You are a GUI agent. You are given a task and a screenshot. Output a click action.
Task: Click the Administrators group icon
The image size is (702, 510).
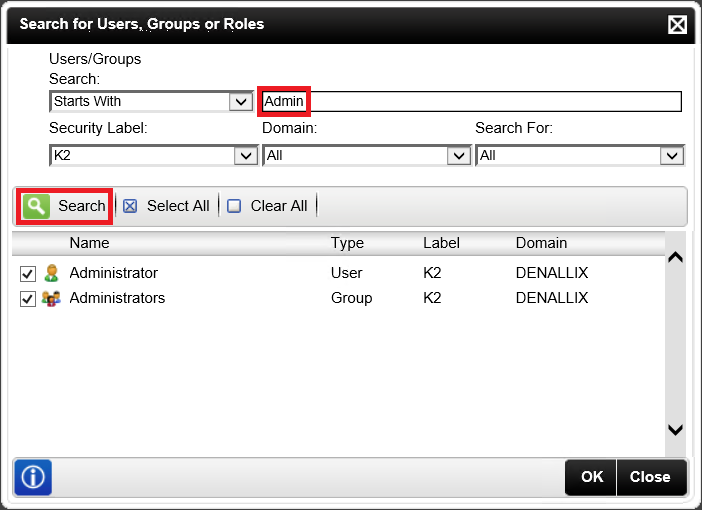click(x=51, y=298)
